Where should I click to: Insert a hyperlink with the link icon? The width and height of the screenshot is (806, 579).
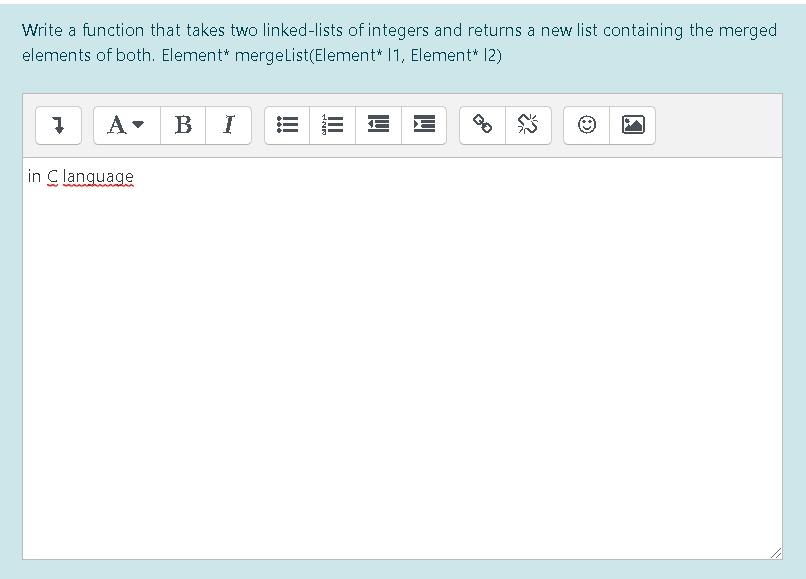tap(480, 125)
